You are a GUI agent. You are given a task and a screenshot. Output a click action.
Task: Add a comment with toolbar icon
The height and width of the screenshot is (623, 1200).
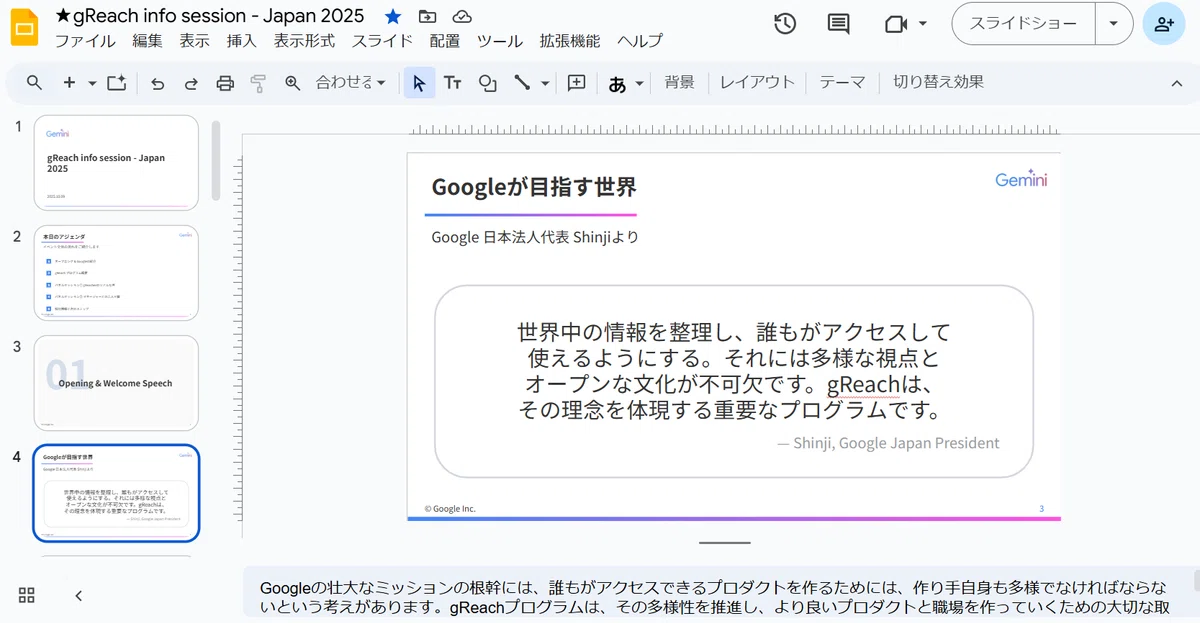576,83
